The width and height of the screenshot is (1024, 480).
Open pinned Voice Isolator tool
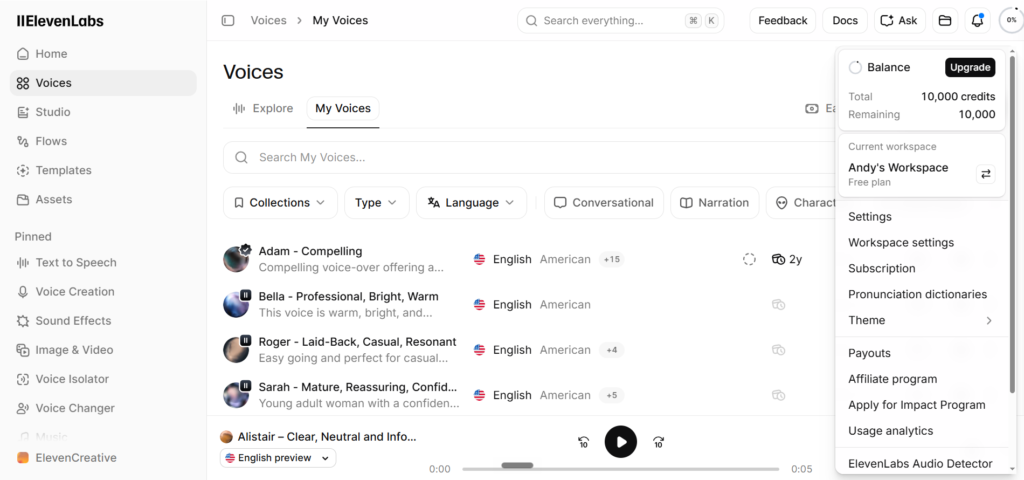pos(103,379)
